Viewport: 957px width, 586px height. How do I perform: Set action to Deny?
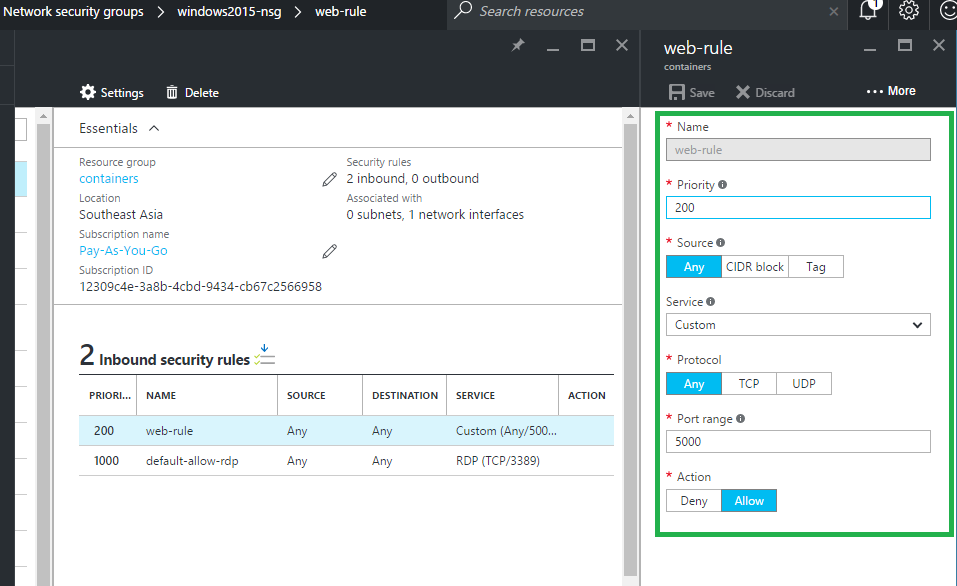point(694,501)
